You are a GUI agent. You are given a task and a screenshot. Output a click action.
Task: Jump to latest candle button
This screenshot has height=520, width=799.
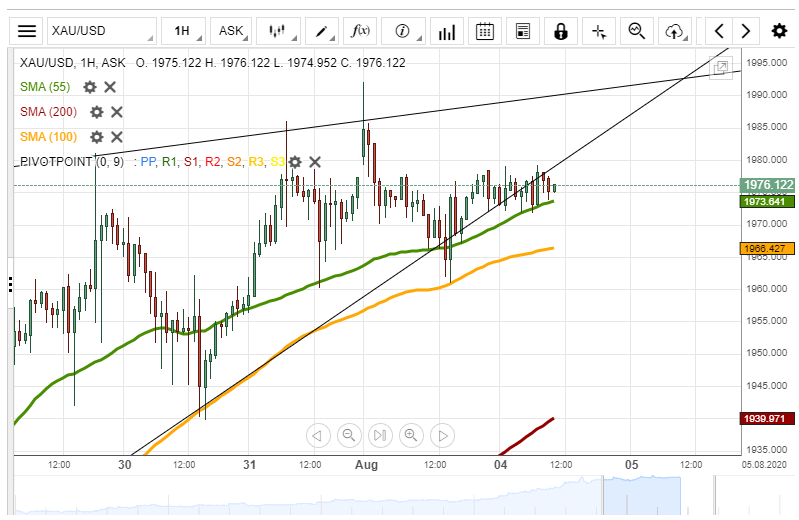(380, 435)
